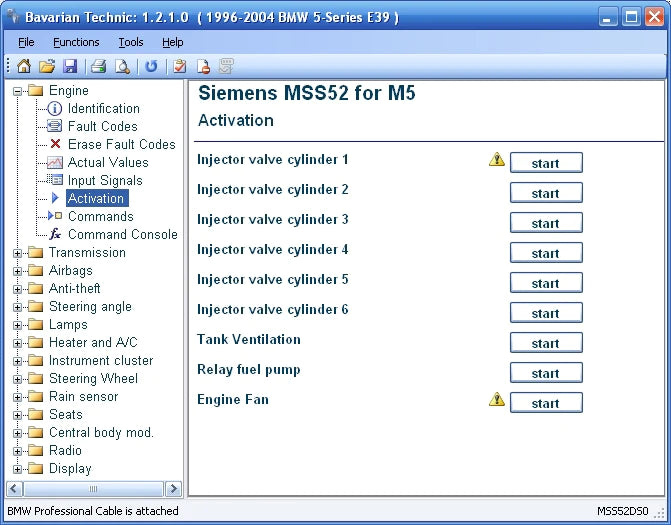Click the Home icon in toolbar

click(24, 67)
